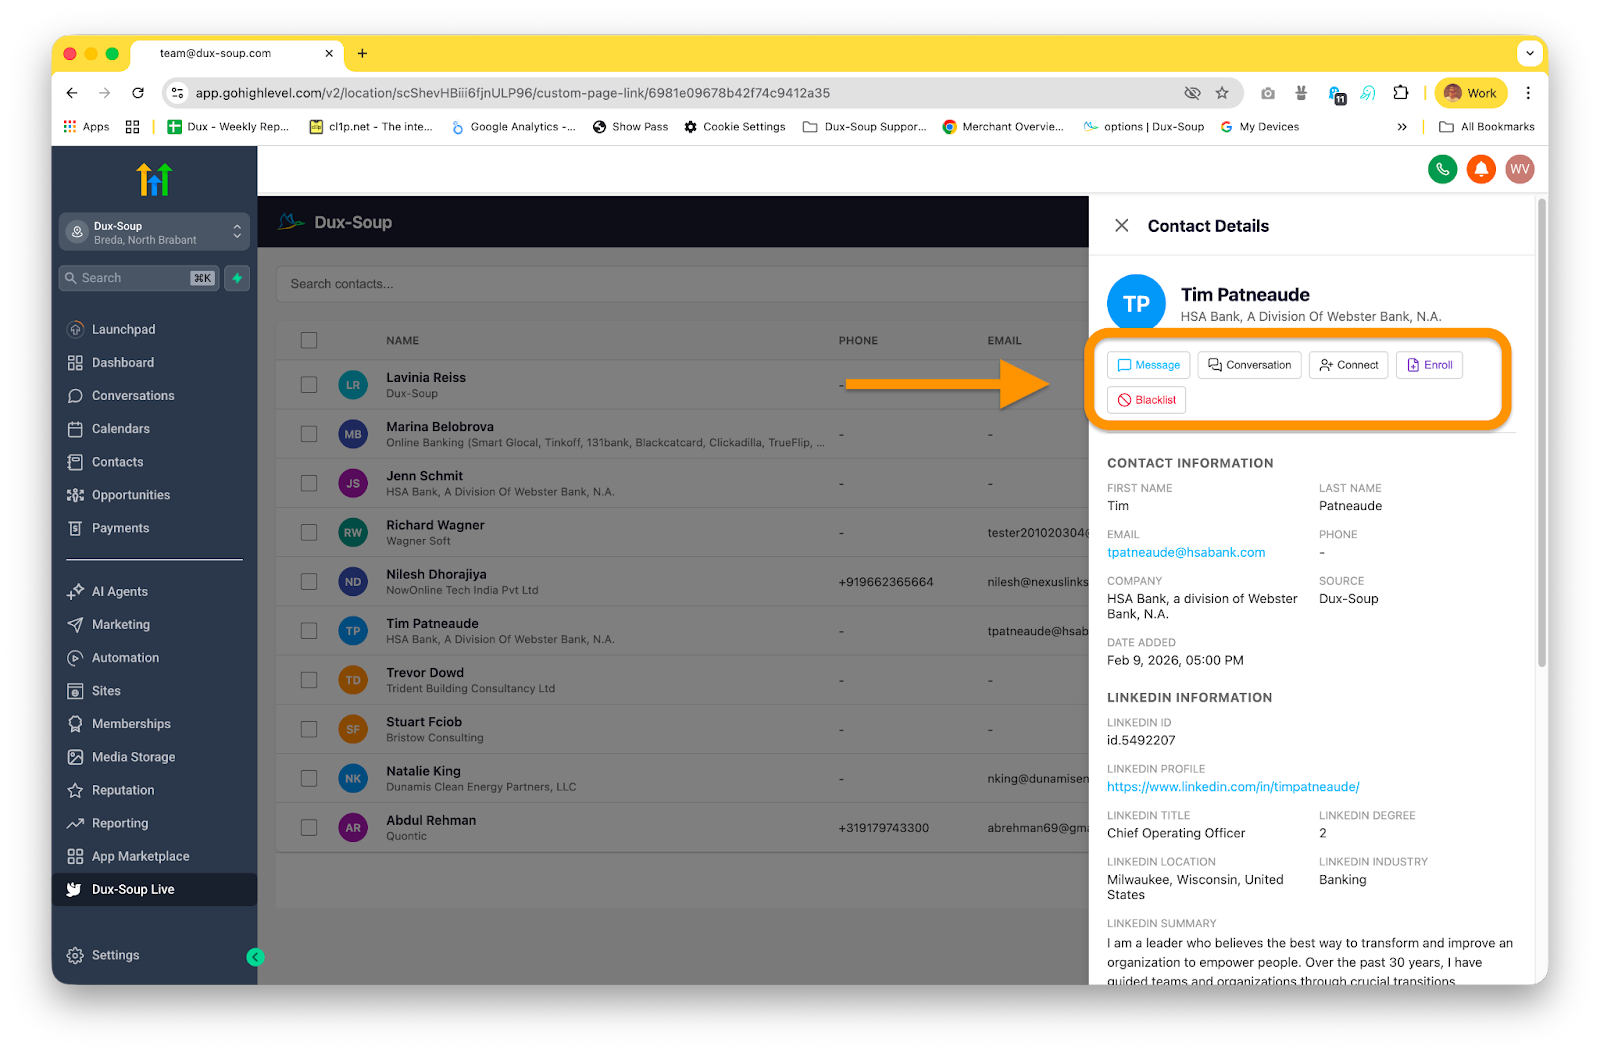Click the Message button for Tim Patneaude

[x=1149, y=365]
